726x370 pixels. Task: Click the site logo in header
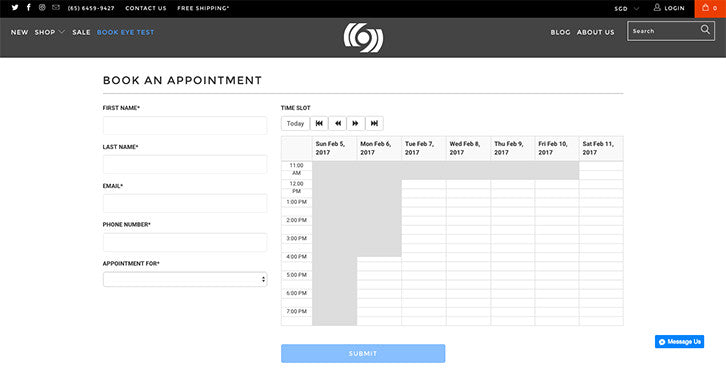click(363, 38)
